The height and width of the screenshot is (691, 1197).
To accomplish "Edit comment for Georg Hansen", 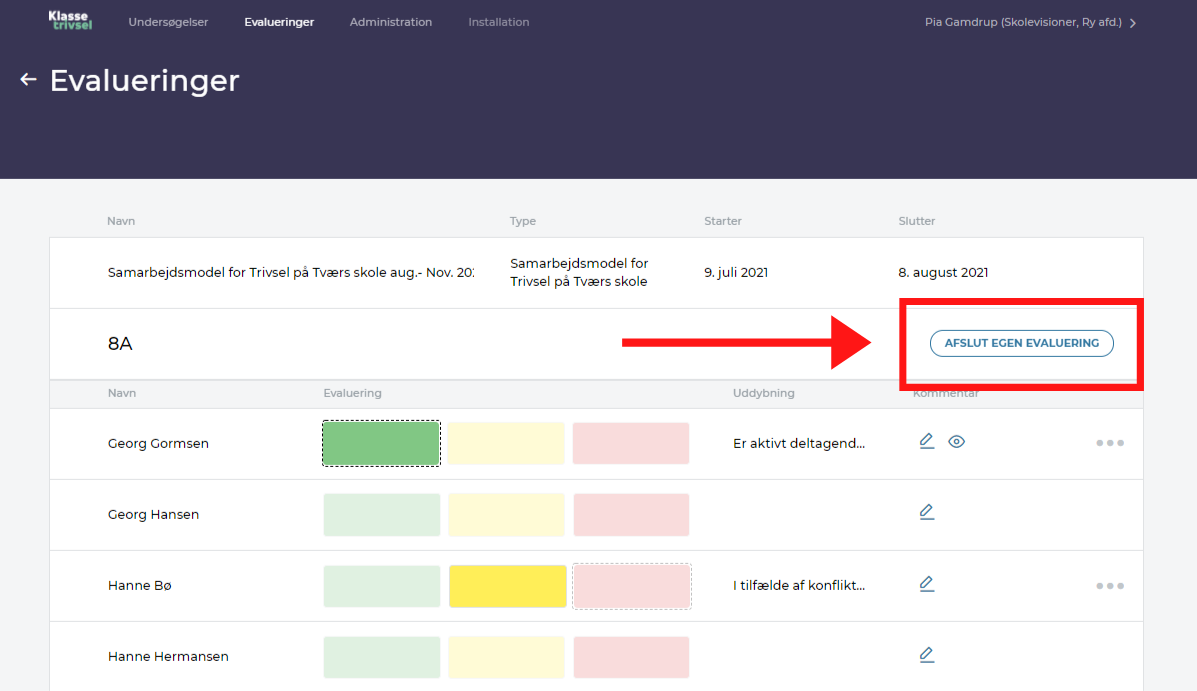I will (927, 512).
